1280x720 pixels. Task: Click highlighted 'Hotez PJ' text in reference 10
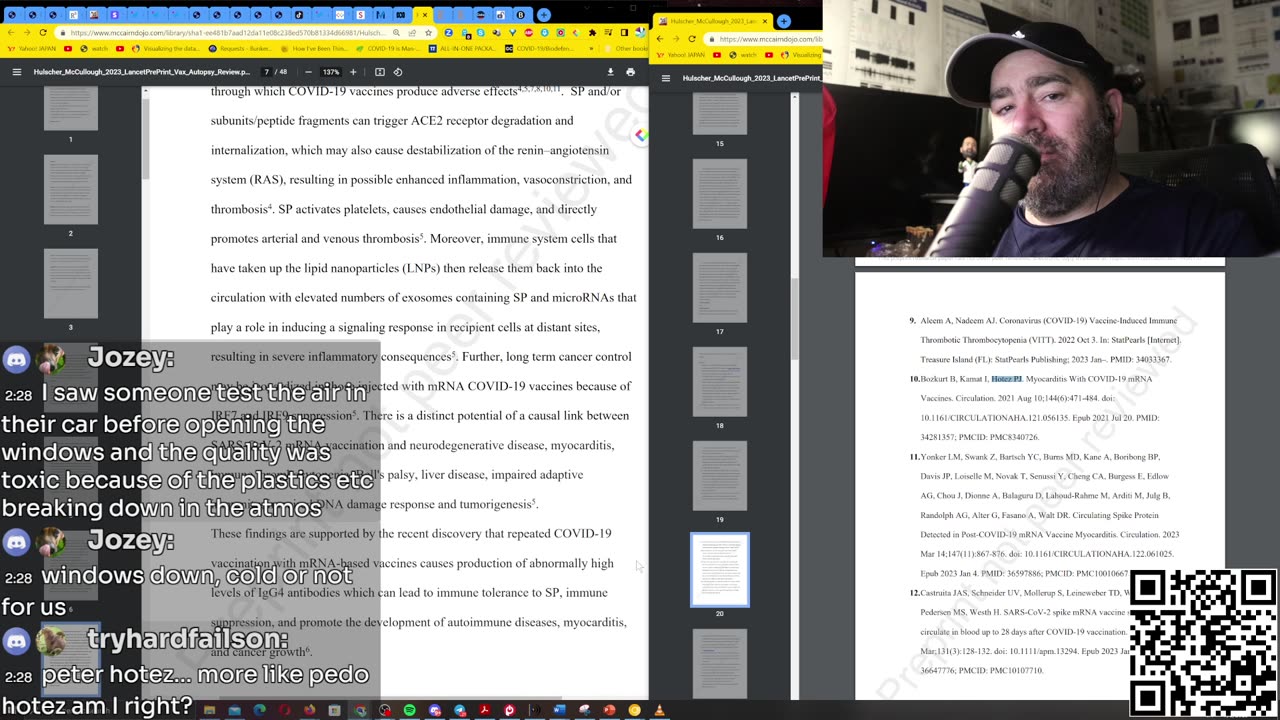(x=1007, y=379)
